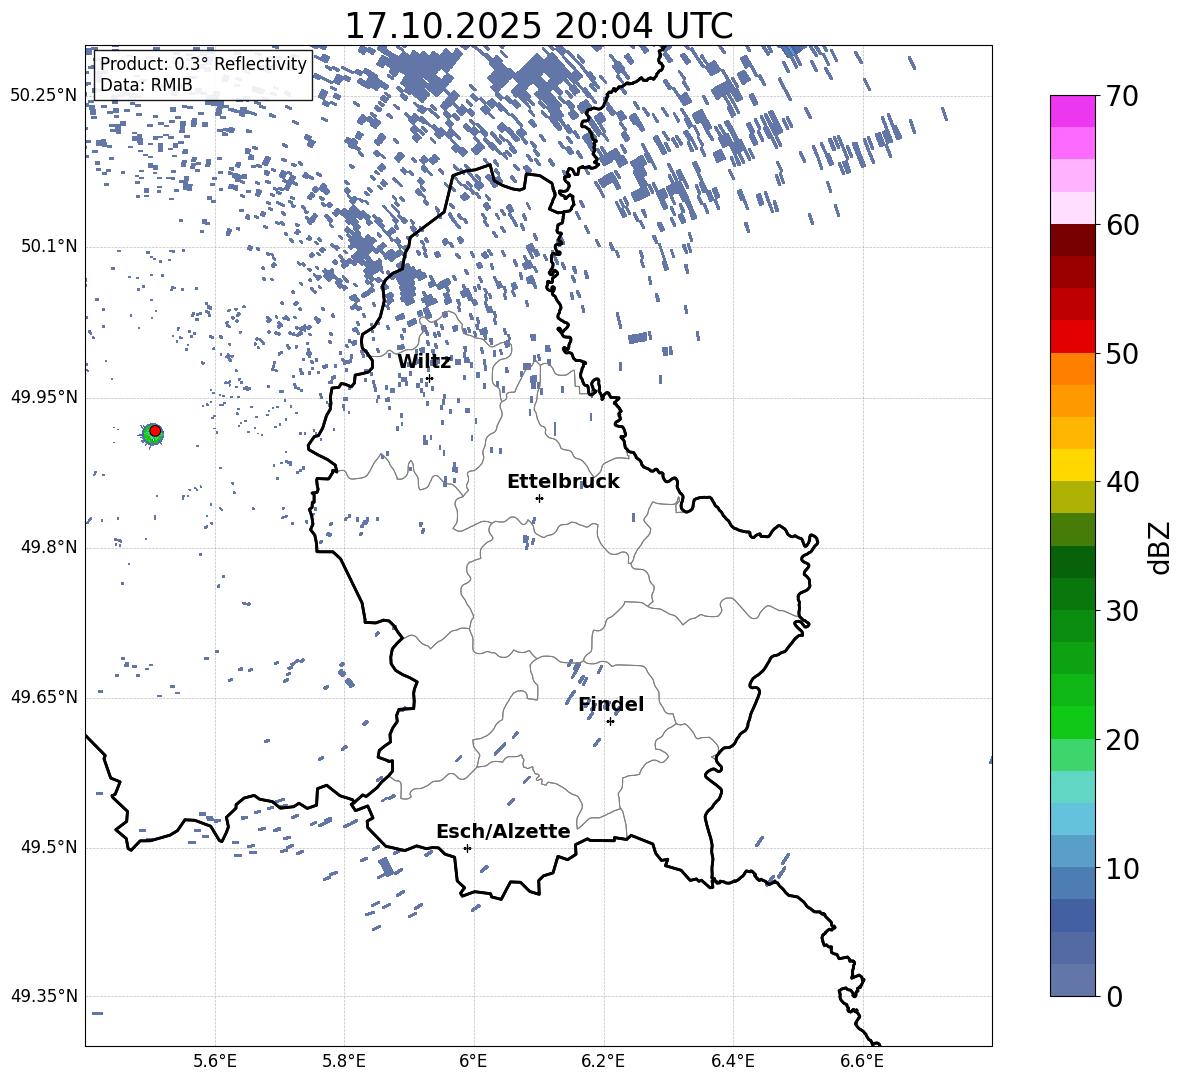Click the 6.2°E longitude tick label

(x=603, y=1061)
